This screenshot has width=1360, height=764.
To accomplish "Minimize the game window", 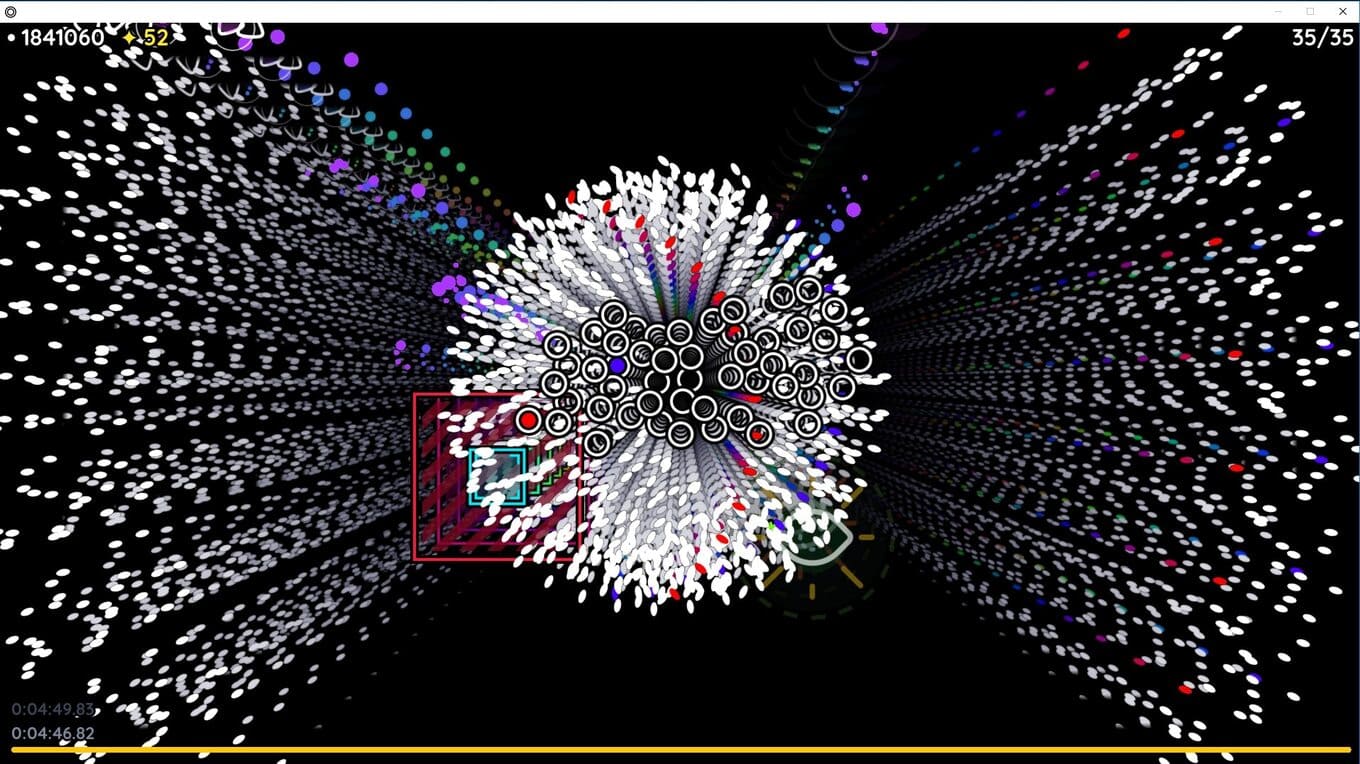I will point(1278,11).
